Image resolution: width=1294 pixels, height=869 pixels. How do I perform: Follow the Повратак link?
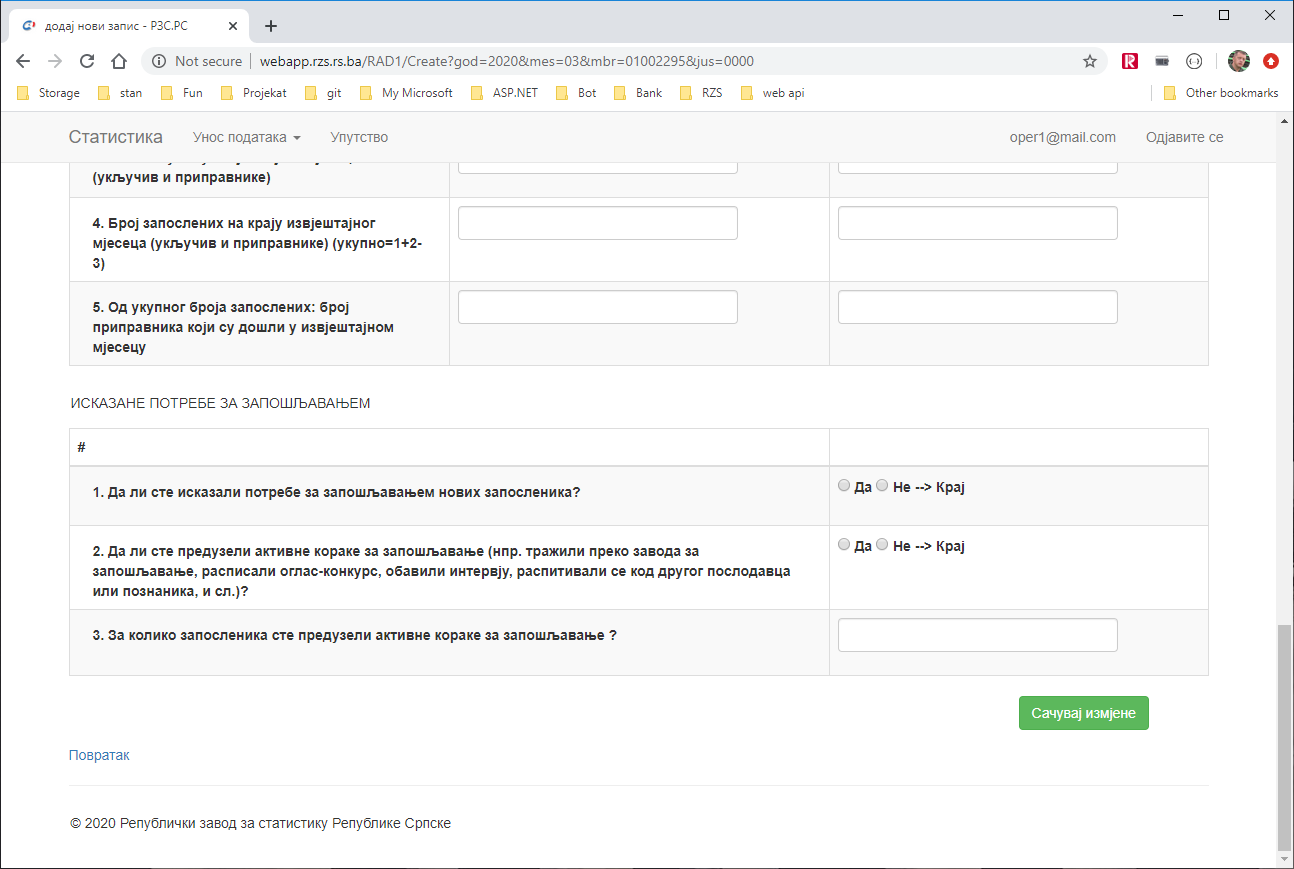click(99, 755)
